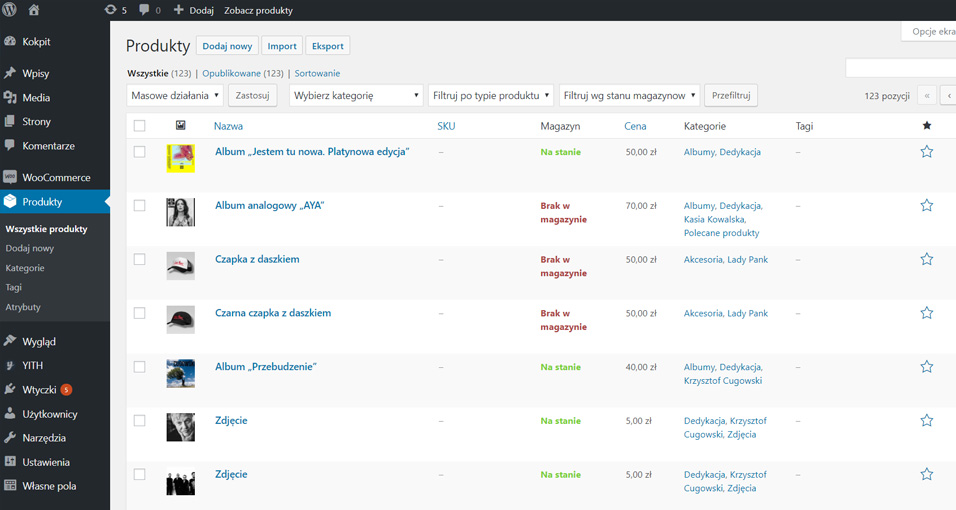Click the YITH icon in sidebar

click(10, 365)
